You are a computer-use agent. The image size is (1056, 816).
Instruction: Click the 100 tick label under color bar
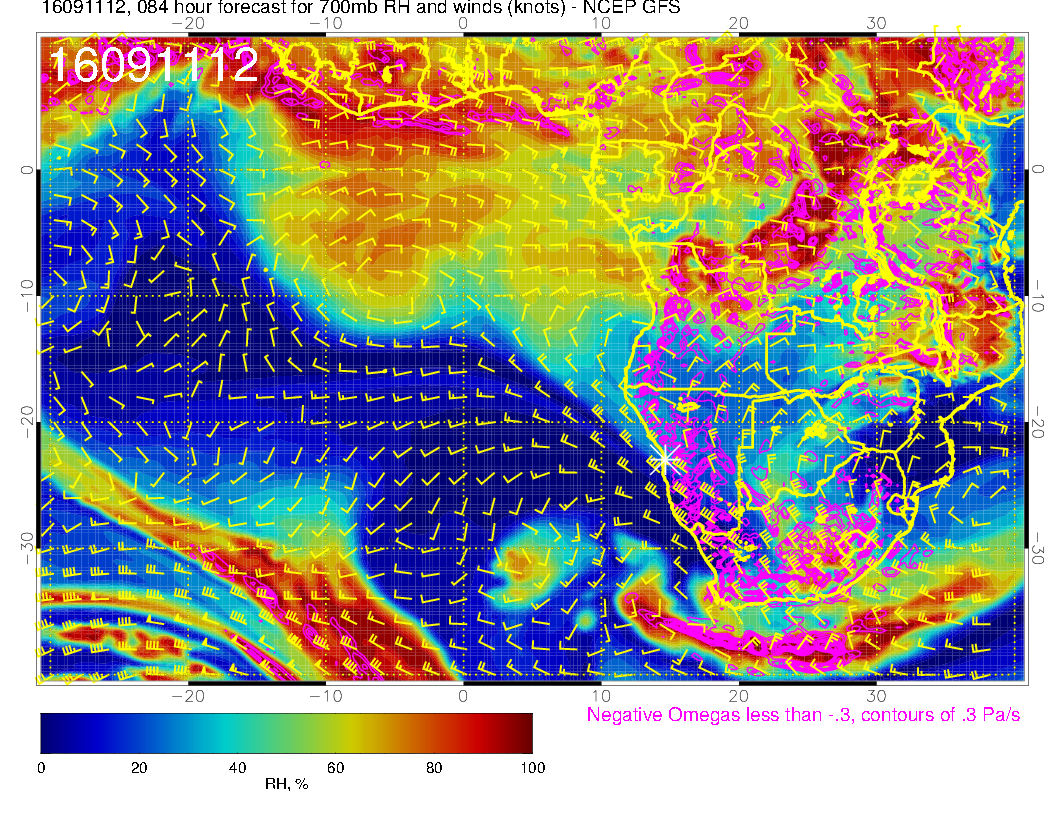point(533,768)
